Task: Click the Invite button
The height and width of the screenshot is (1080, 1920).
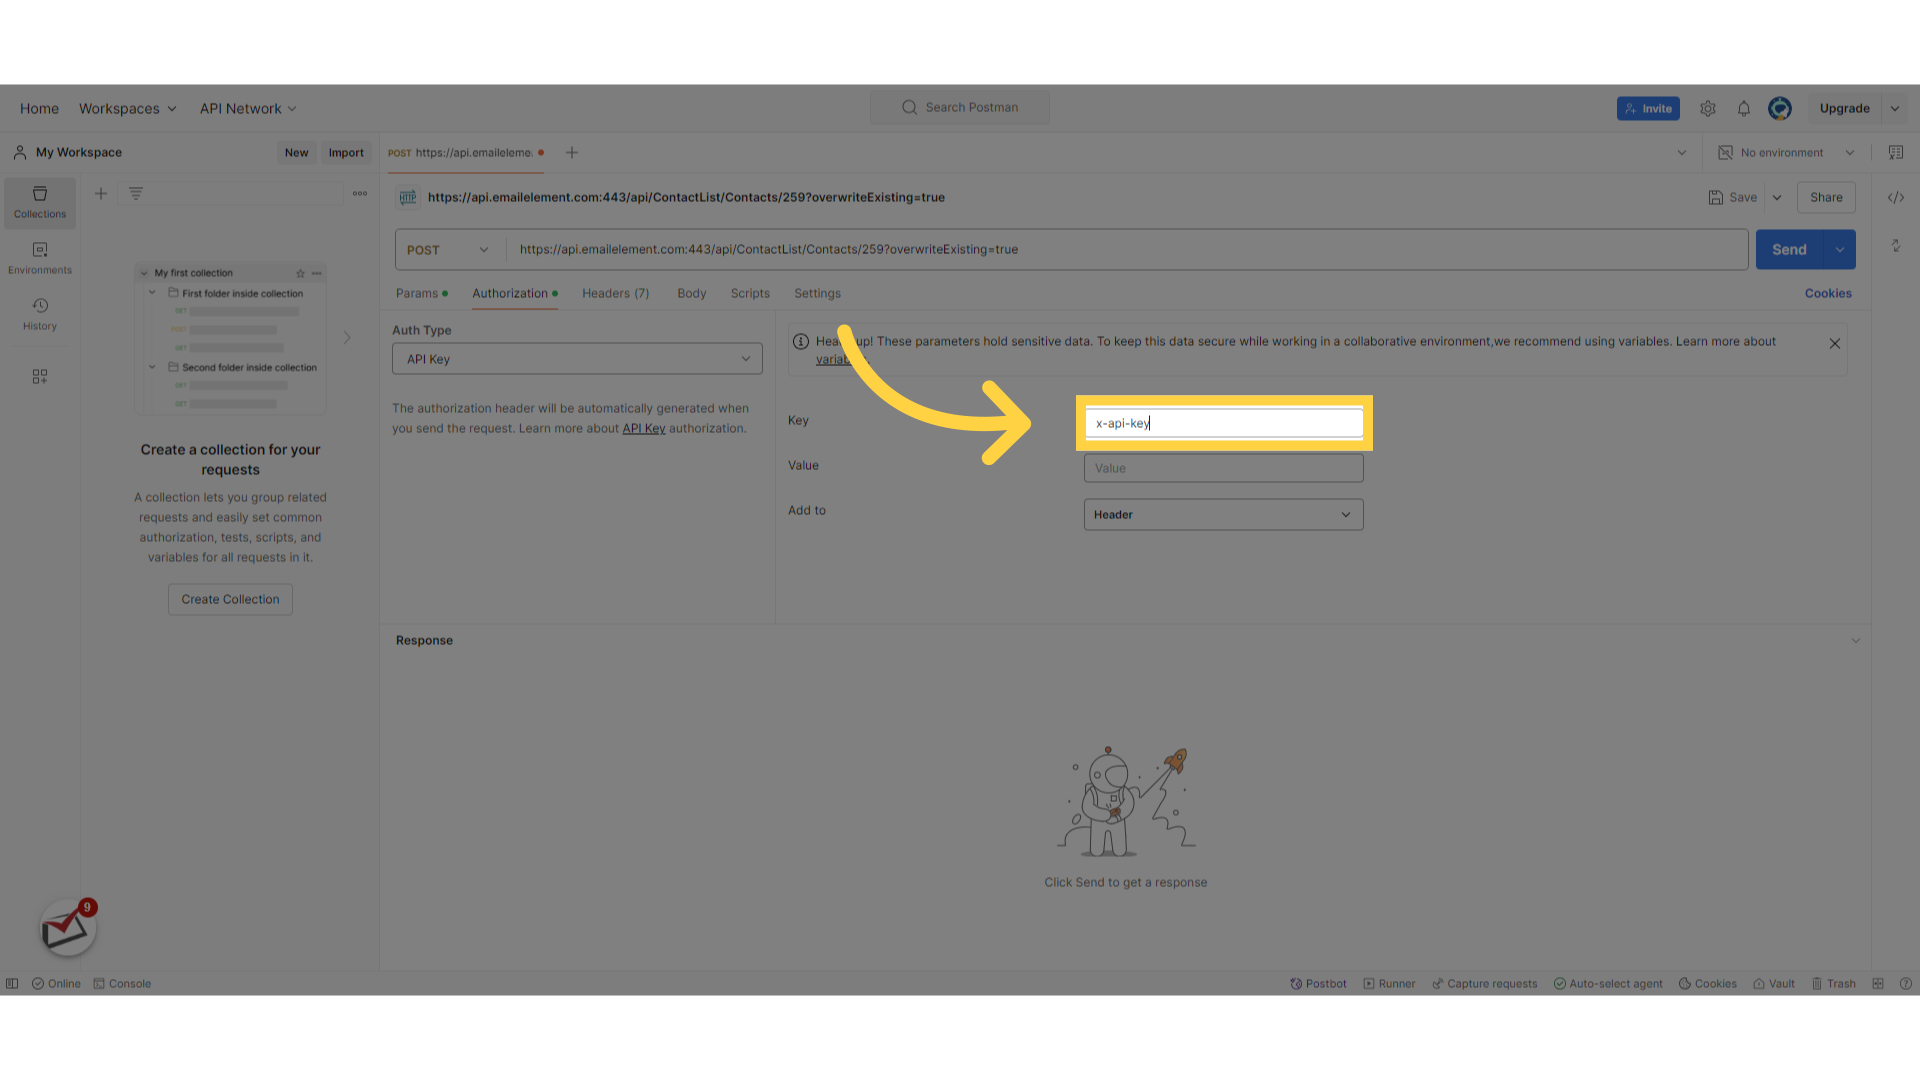Action: pos(1648,109)
